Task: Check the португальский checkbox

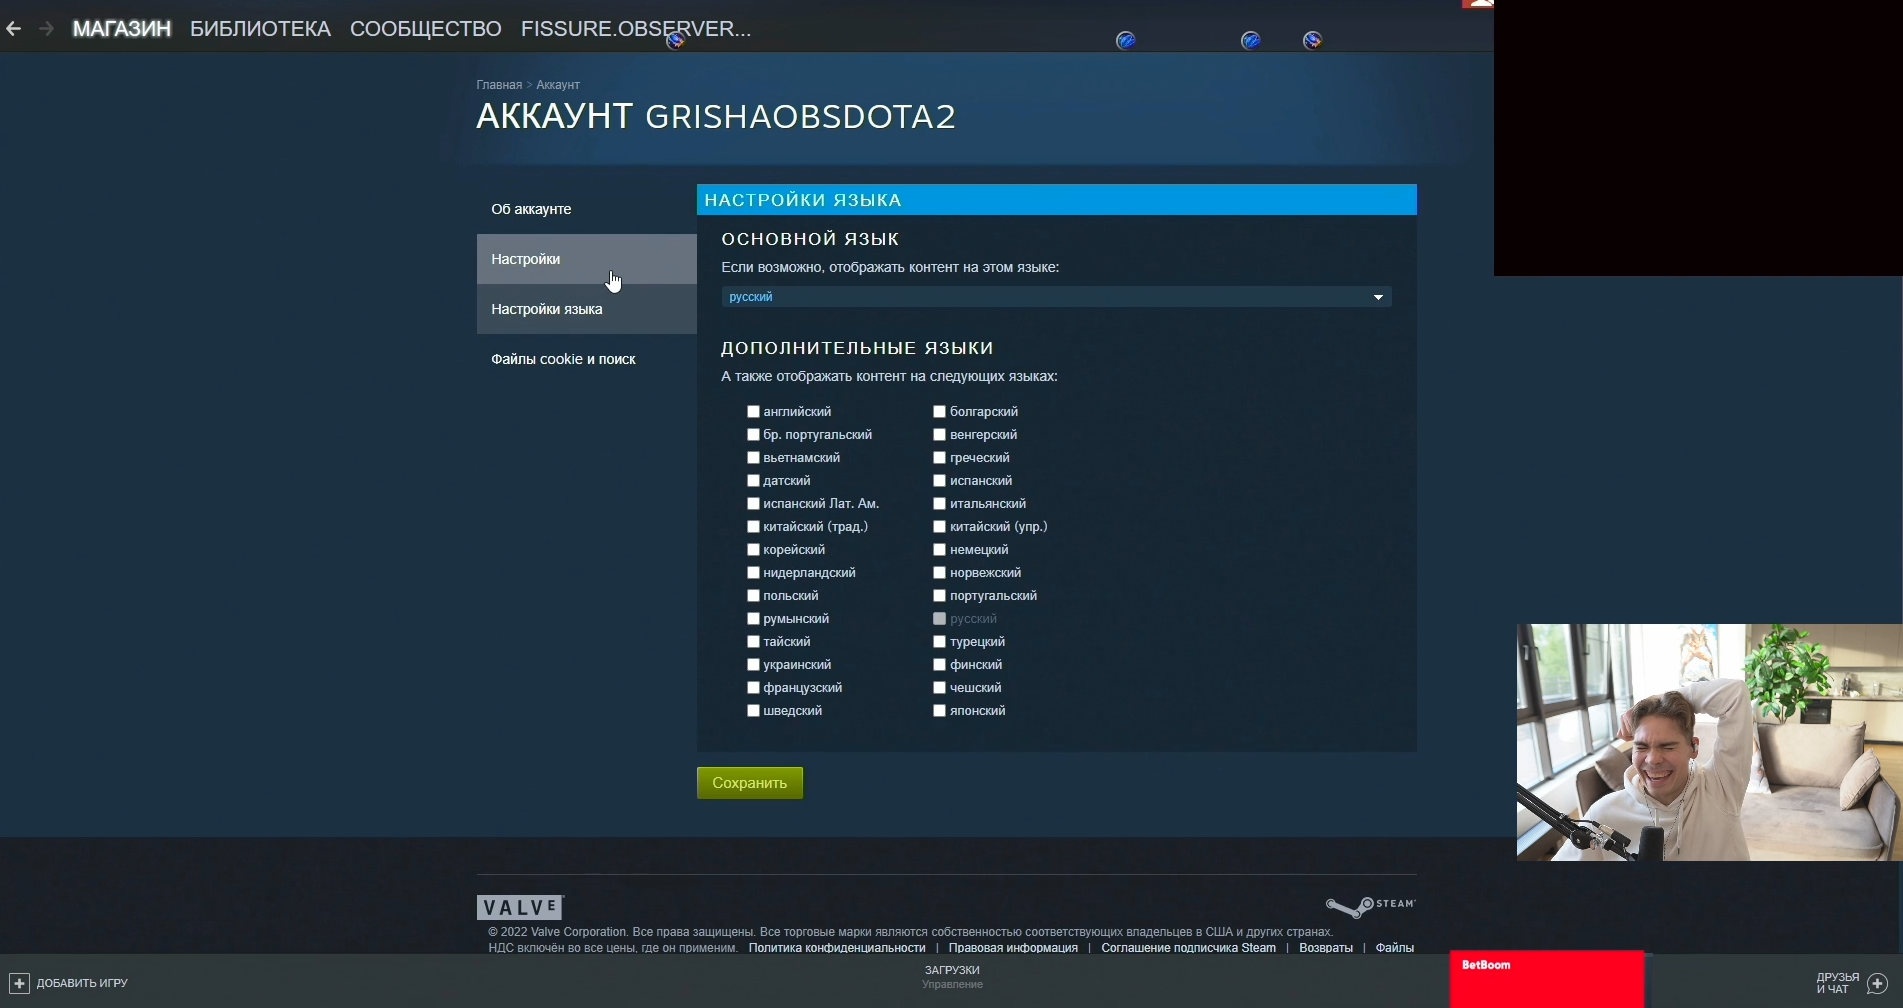Action: pyautogui.click(x=939, y=596)
